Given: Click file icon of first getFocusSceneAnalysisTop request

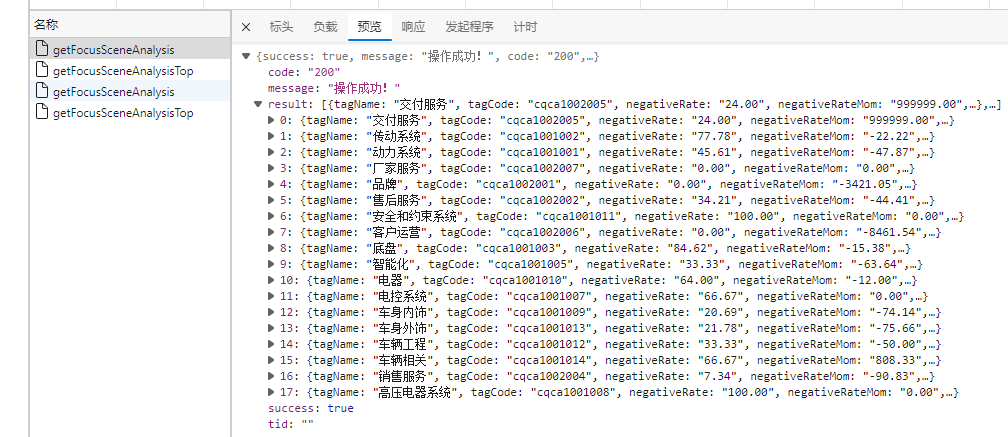Looking at the screenshot, I should point(41,70).
